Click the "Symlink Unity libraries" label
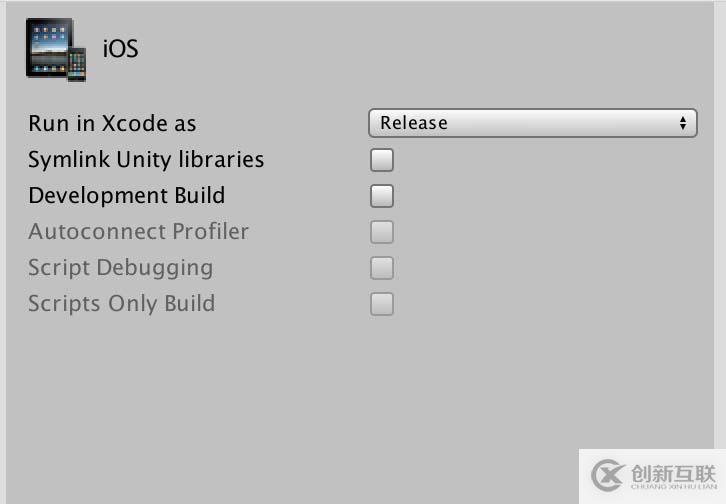The height and width of the screenshot is (504, 726). click(146, 160)
